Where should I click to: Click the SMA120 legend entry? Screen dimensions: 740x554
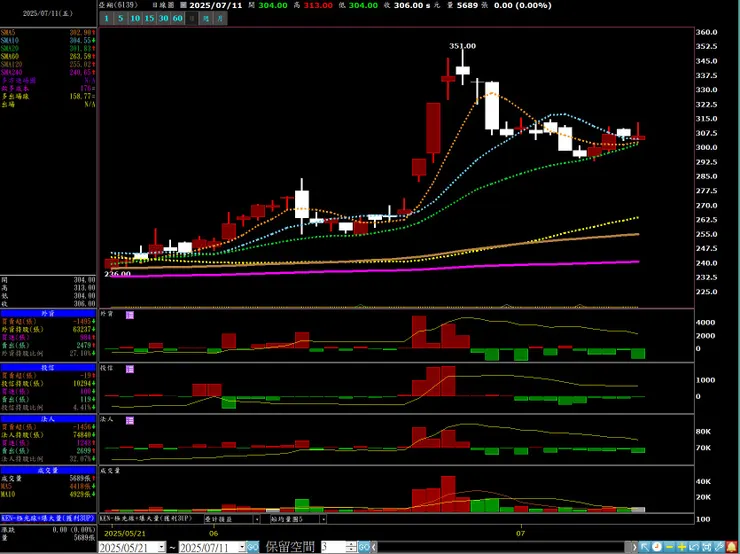(48, 64)
